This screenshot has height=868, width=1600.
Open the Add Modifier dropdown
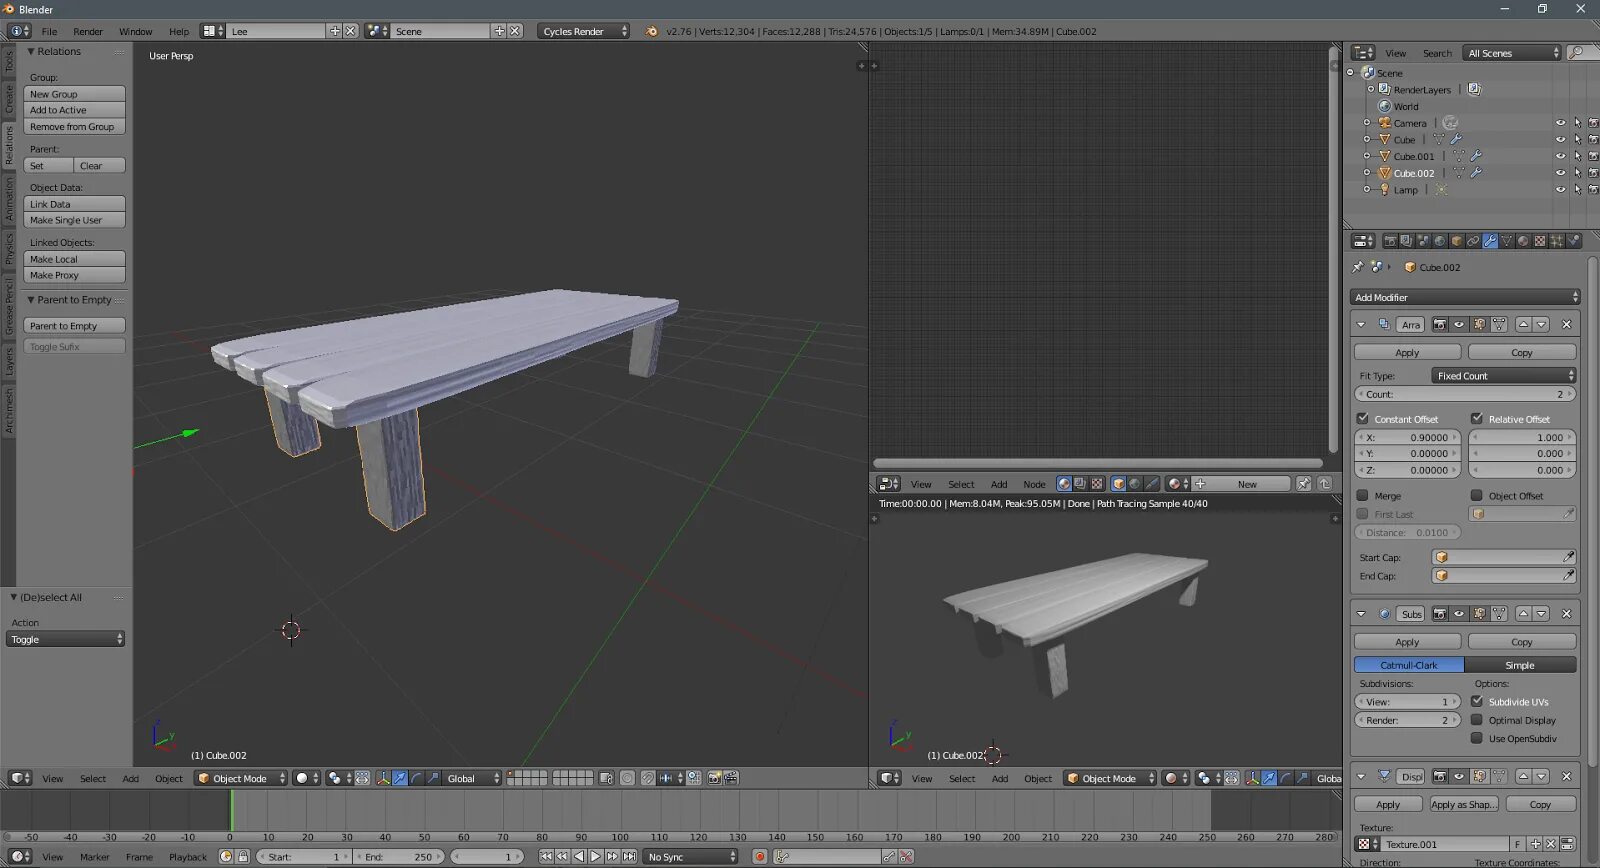pyautogui.click(x=1465, y=297)
